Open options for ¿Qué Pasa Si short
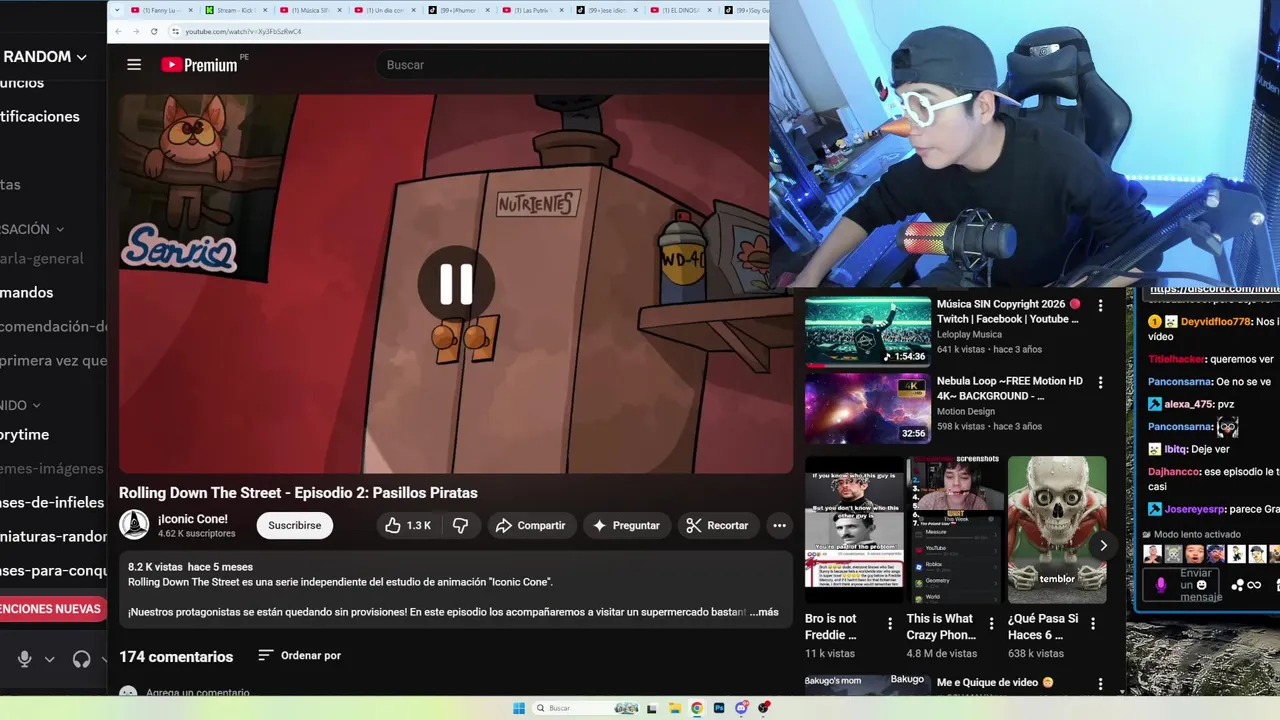1280x720 pixels. point(1093,623)
